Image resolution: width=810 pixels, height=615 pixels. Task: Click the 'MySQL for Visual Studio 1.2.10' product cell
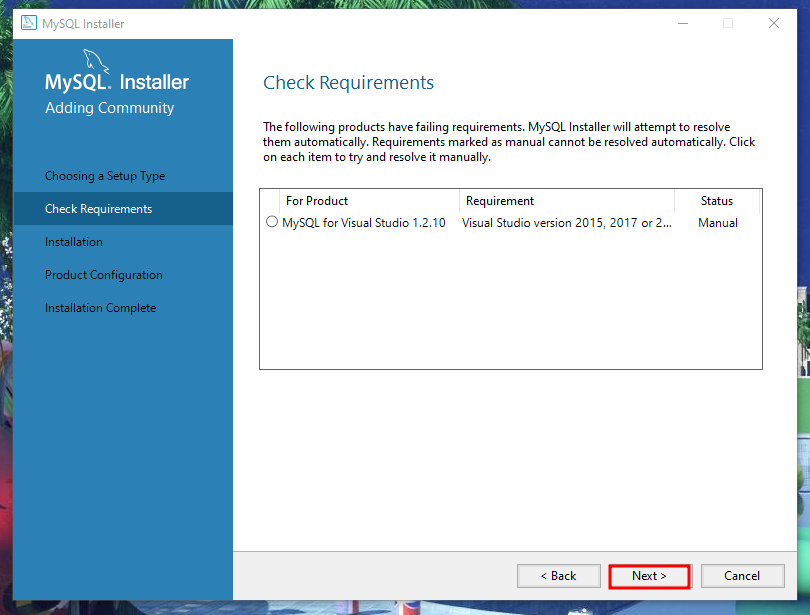point(364,223)
